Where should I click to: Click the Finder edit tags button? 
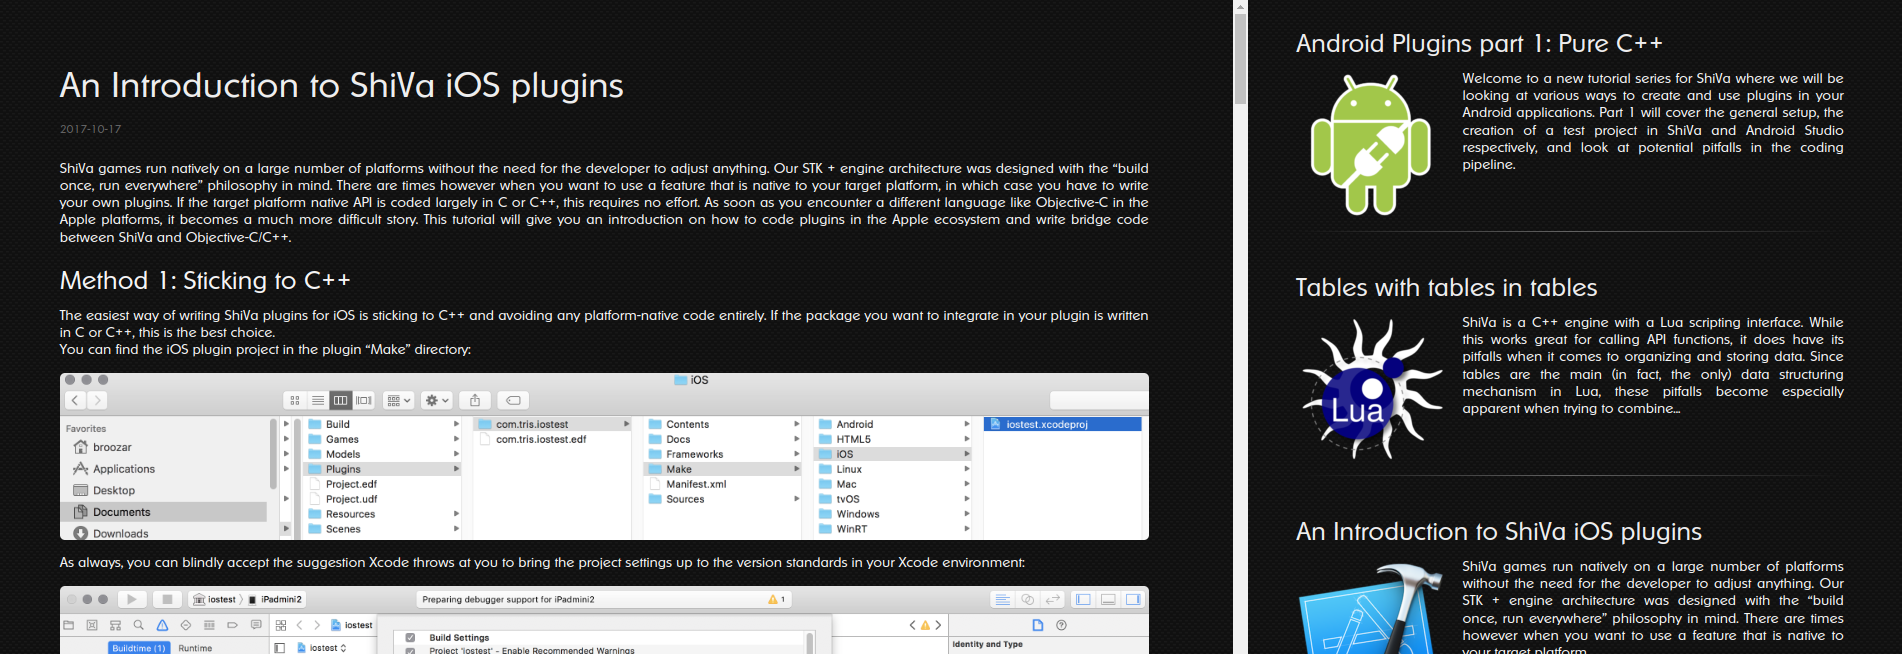(x=513, y=400)
